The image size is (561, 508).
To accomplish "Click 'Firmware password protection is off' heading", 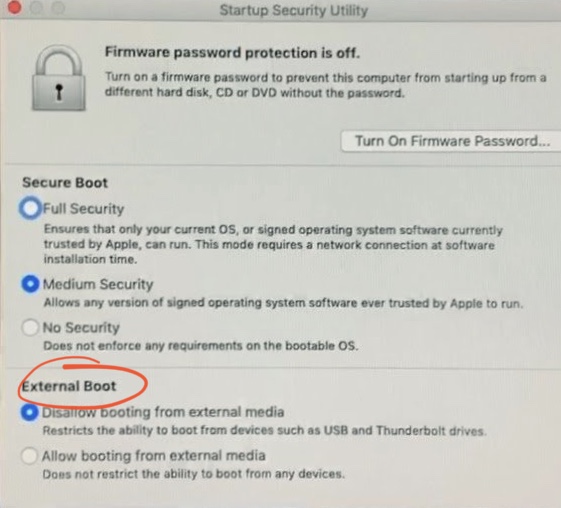I will [232, 53].
